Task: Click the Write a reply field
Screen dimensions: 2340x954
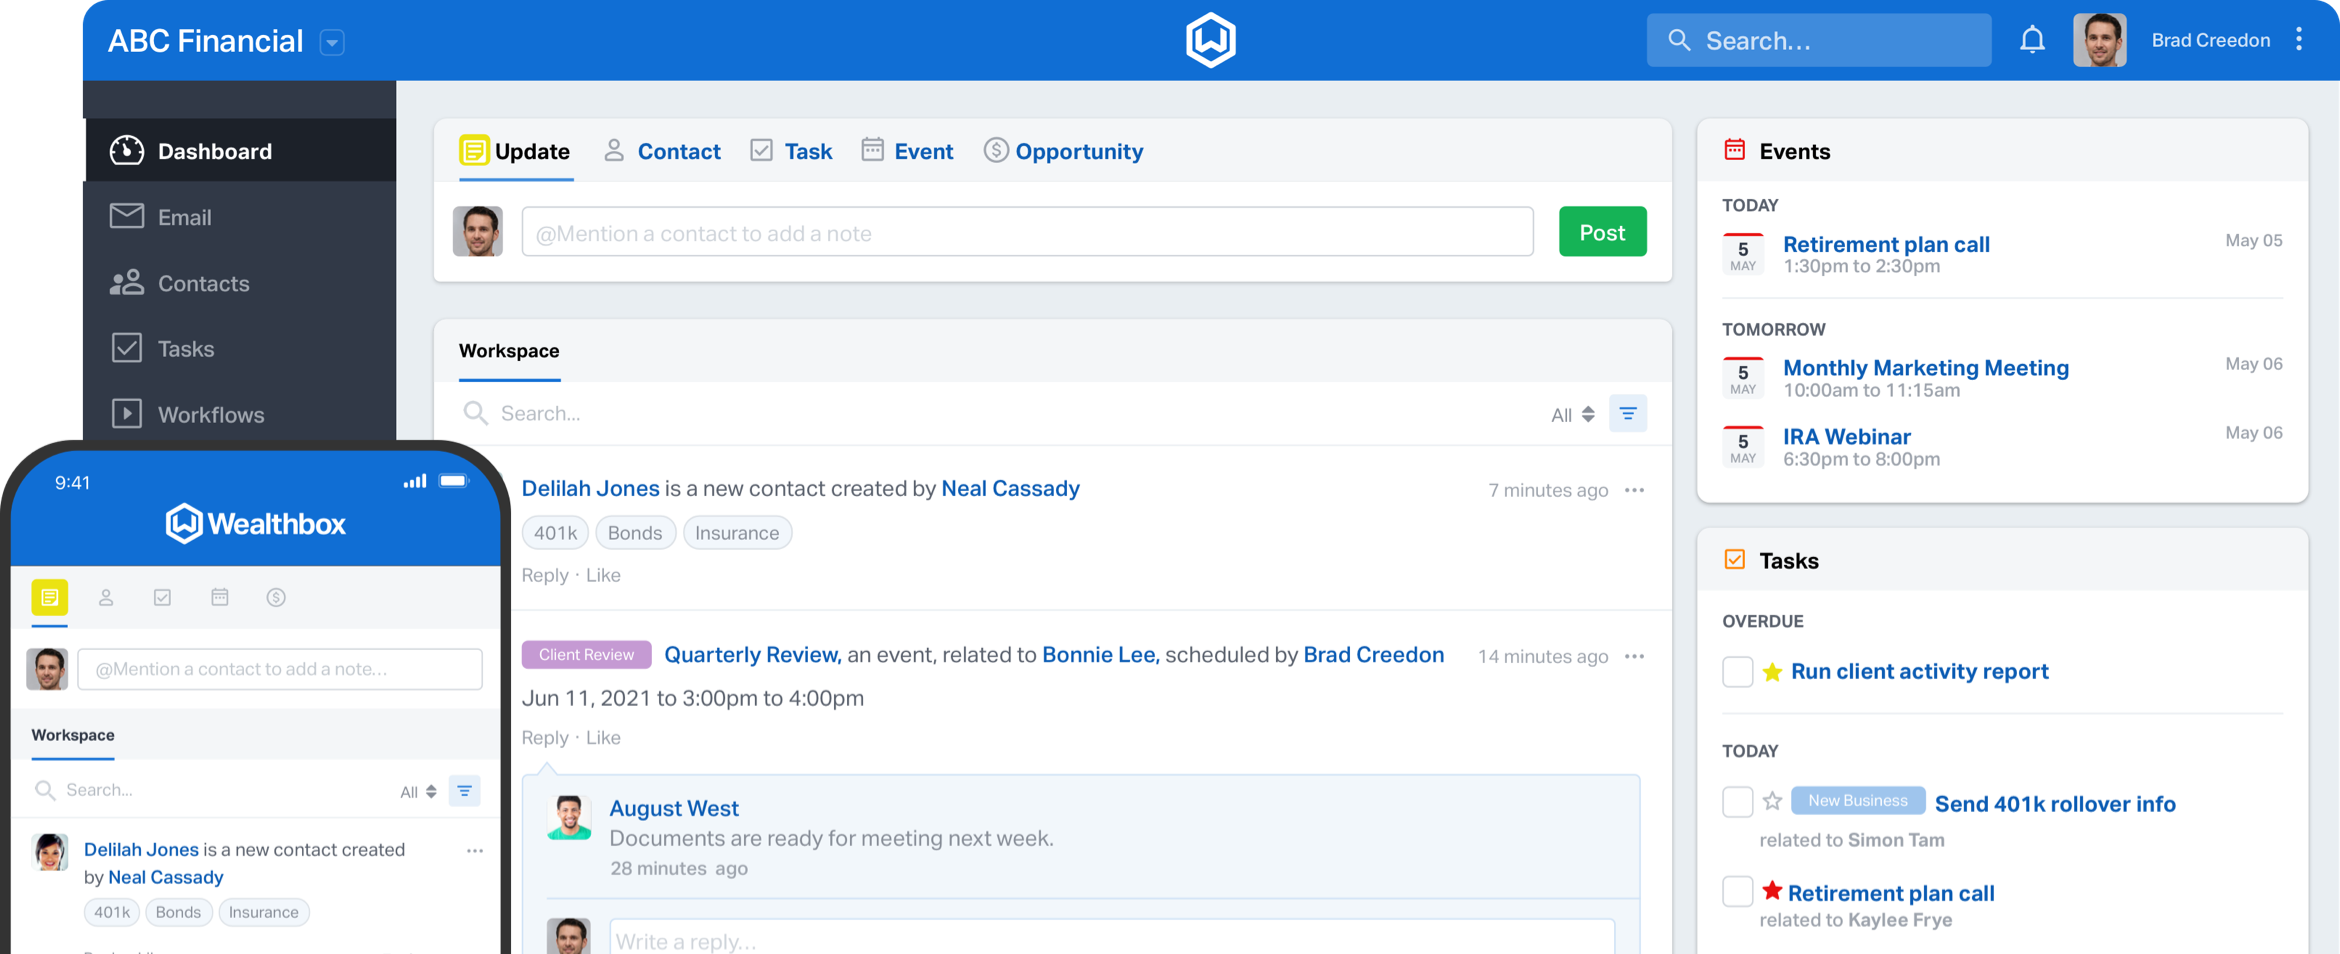Action: point(1111,938)
